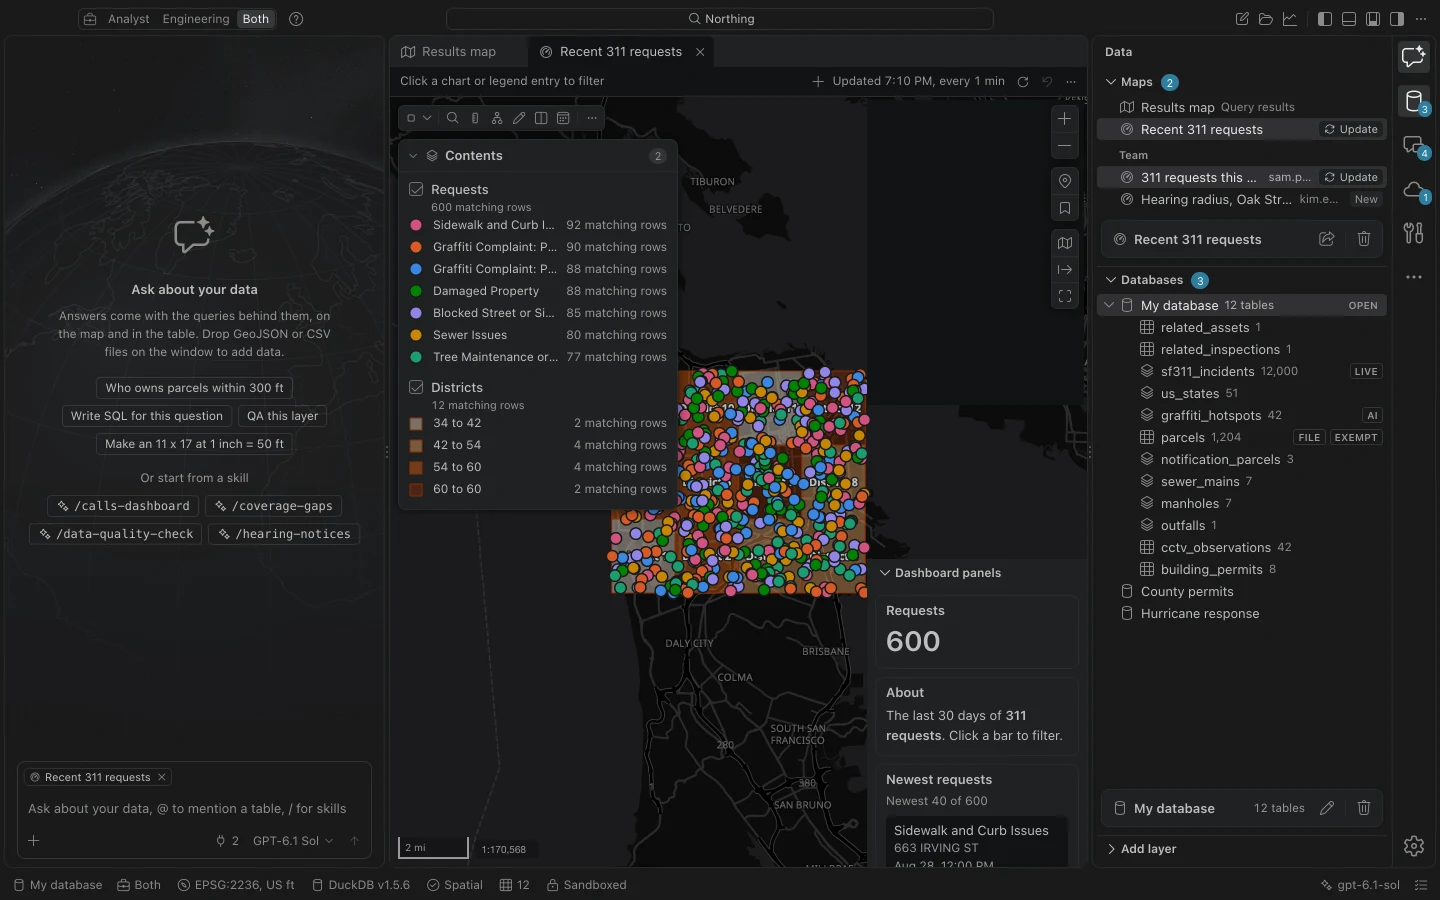The height and width of the screenshot is (900, 1440).
Task: Click the bookmark map control
Action: click(1065, 209)
